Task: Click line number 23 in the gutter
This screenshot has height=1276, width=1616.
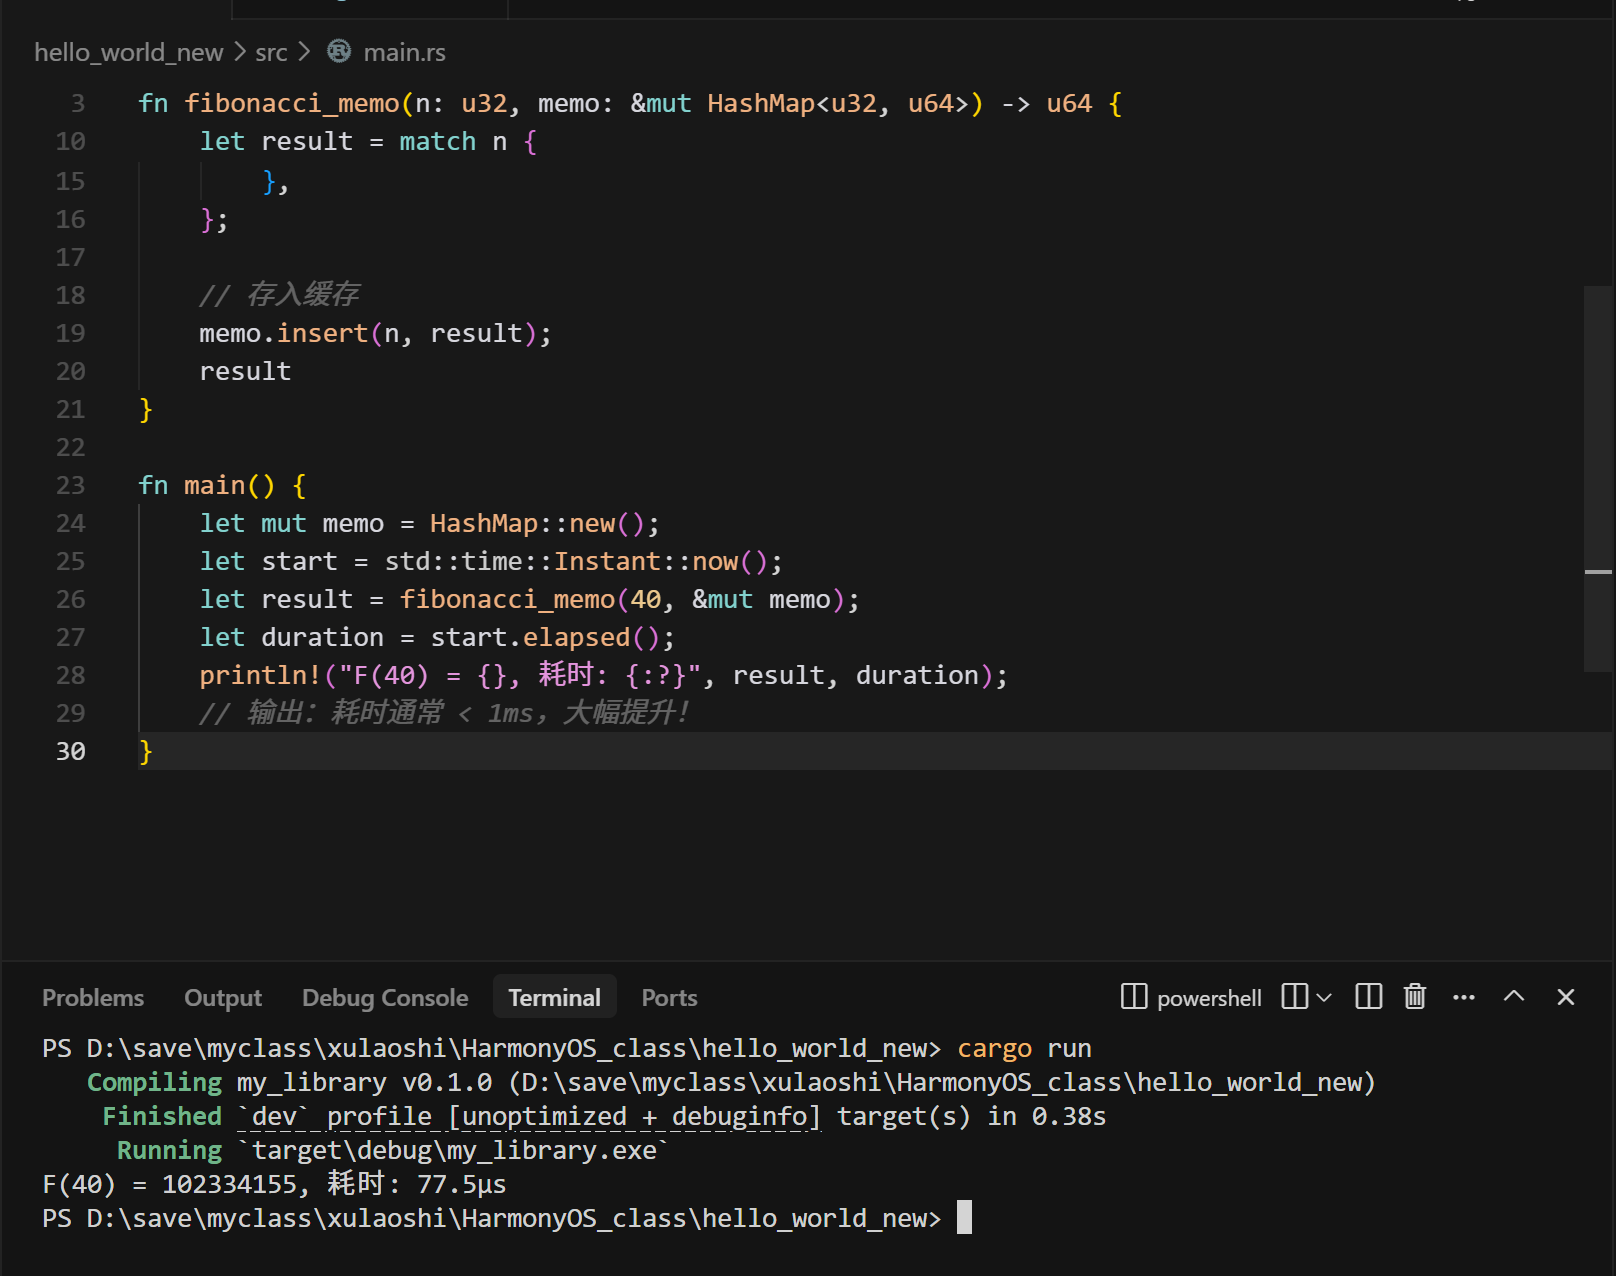Action: click(70, 485)
